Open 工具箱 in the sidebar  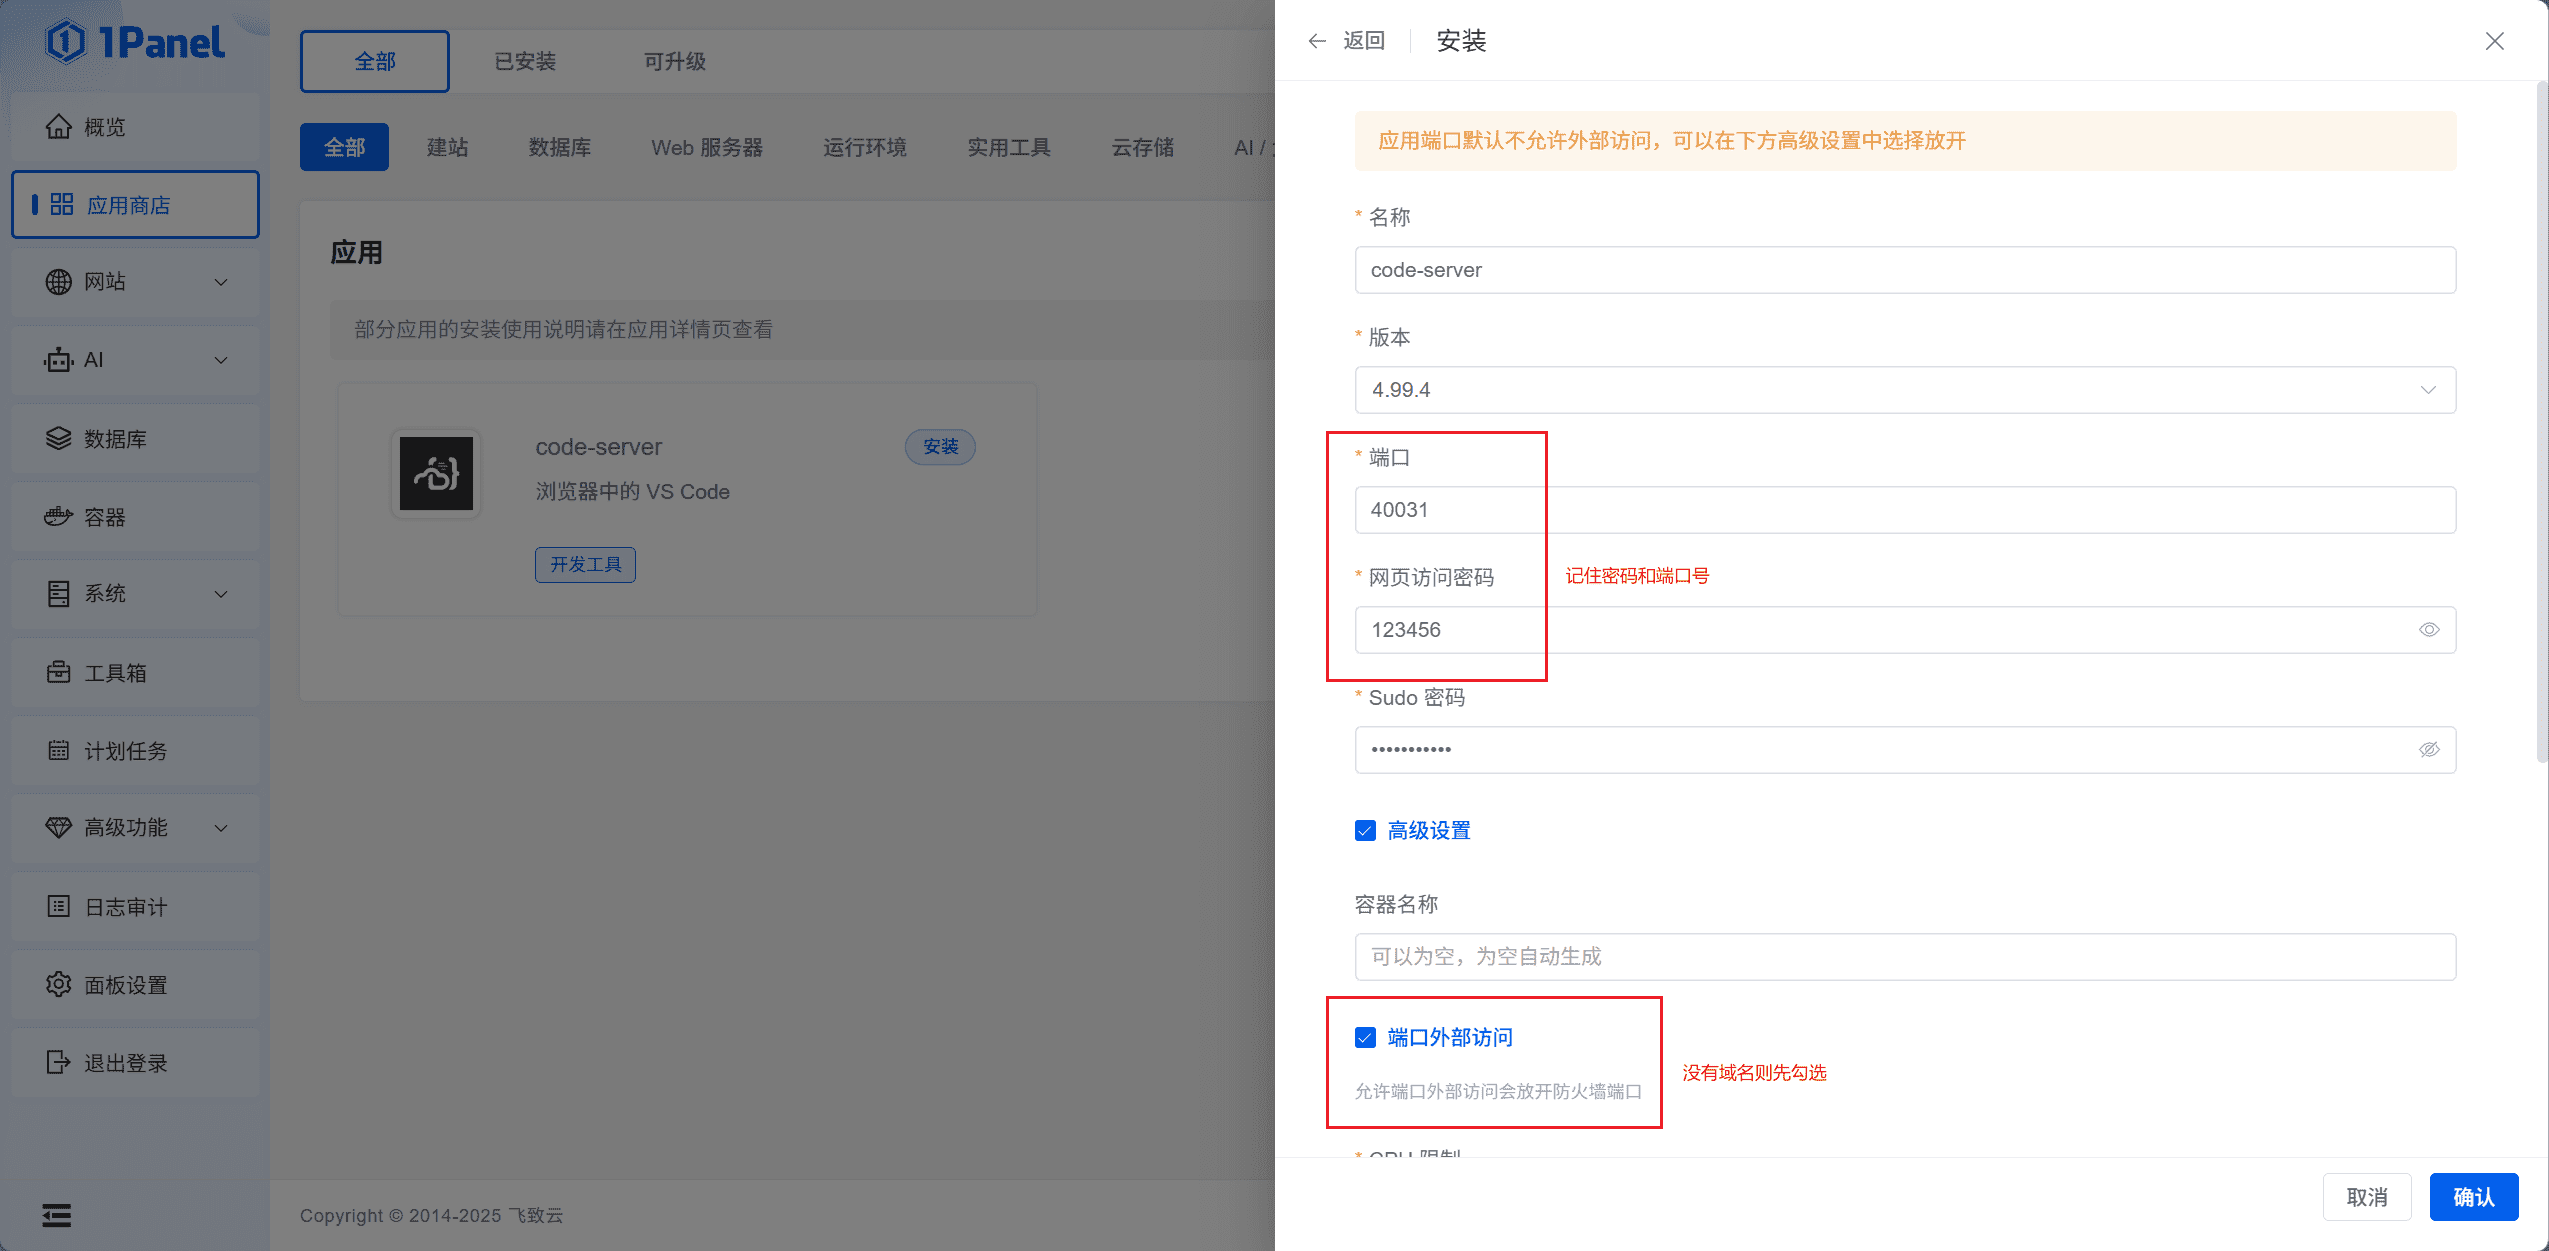click(135, 672)
